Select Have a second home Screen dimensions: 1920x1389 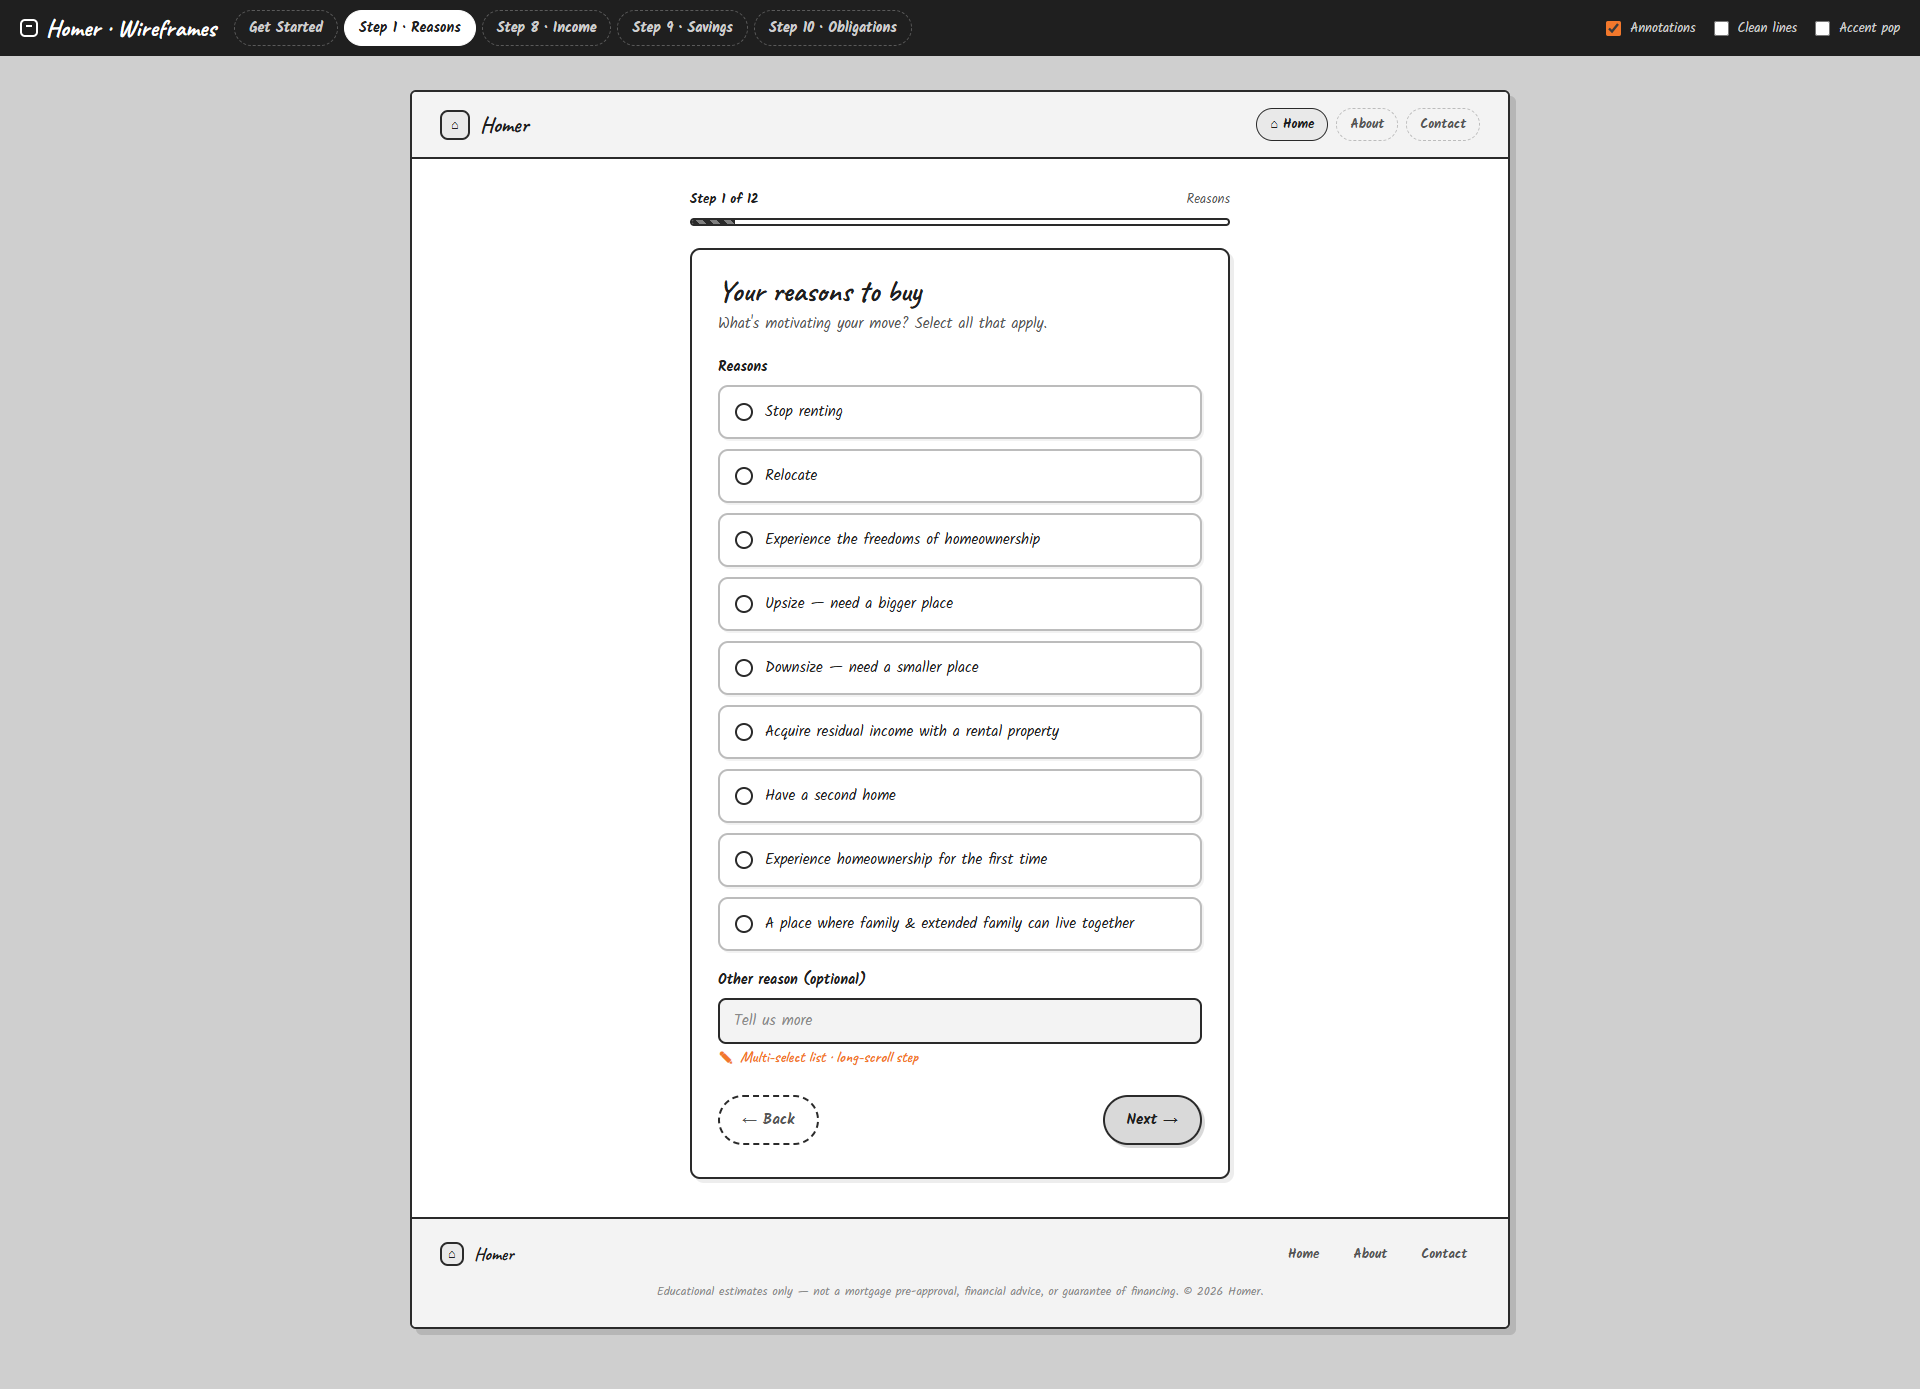tap(959, 796)
